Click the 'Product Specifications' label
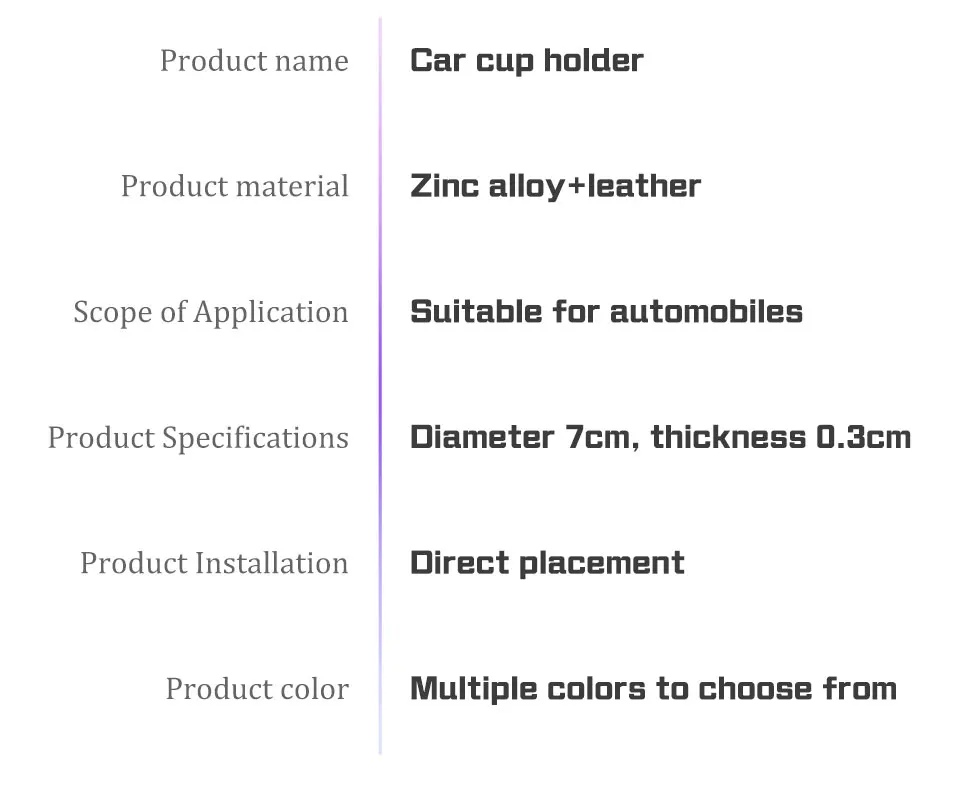This screenshot has height=812, width=960. pos(198,438)
